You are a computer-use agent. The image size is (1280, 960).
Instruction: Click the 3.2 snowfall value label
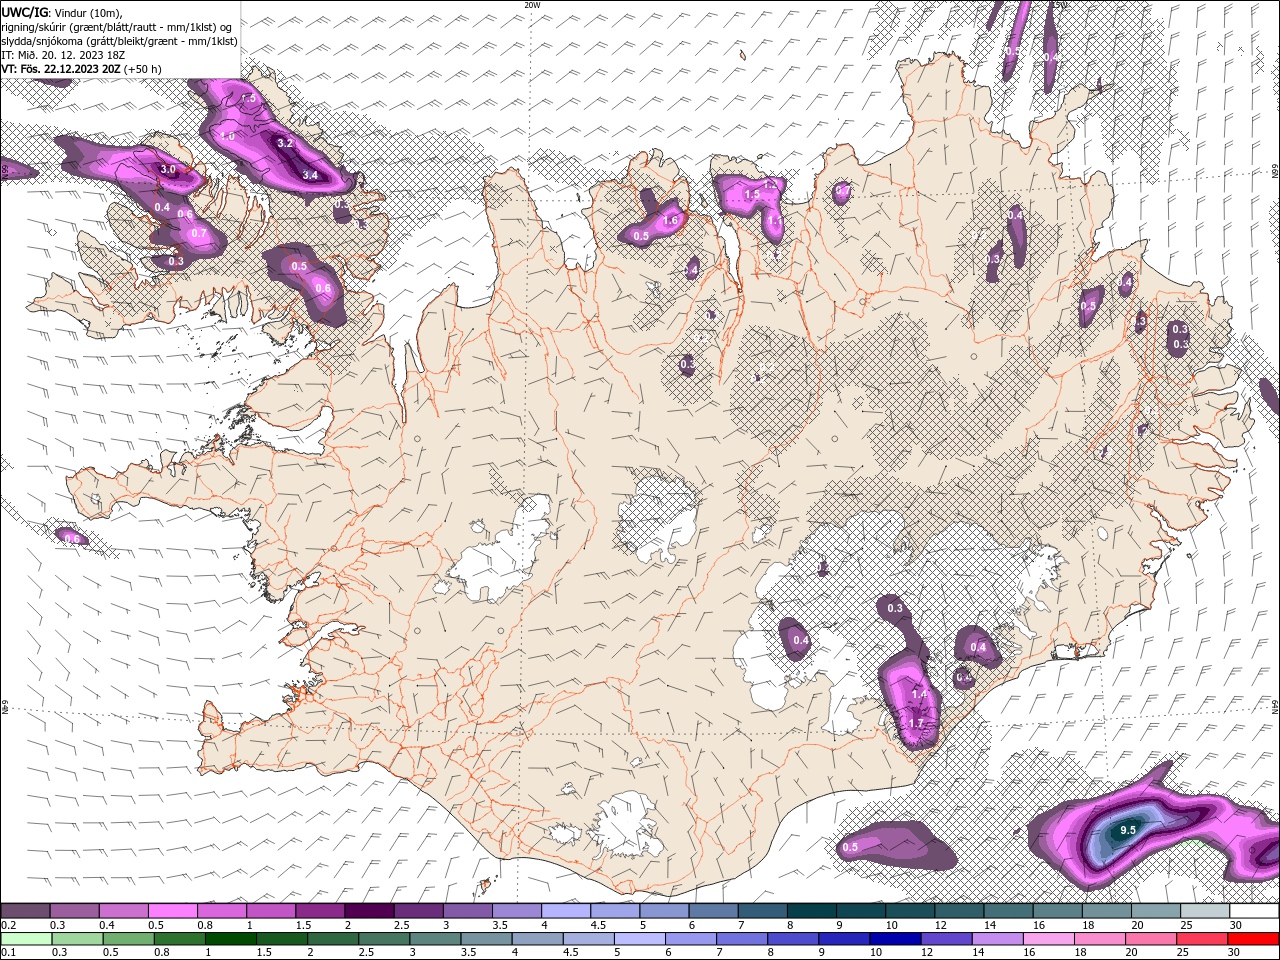pos(285,143)
